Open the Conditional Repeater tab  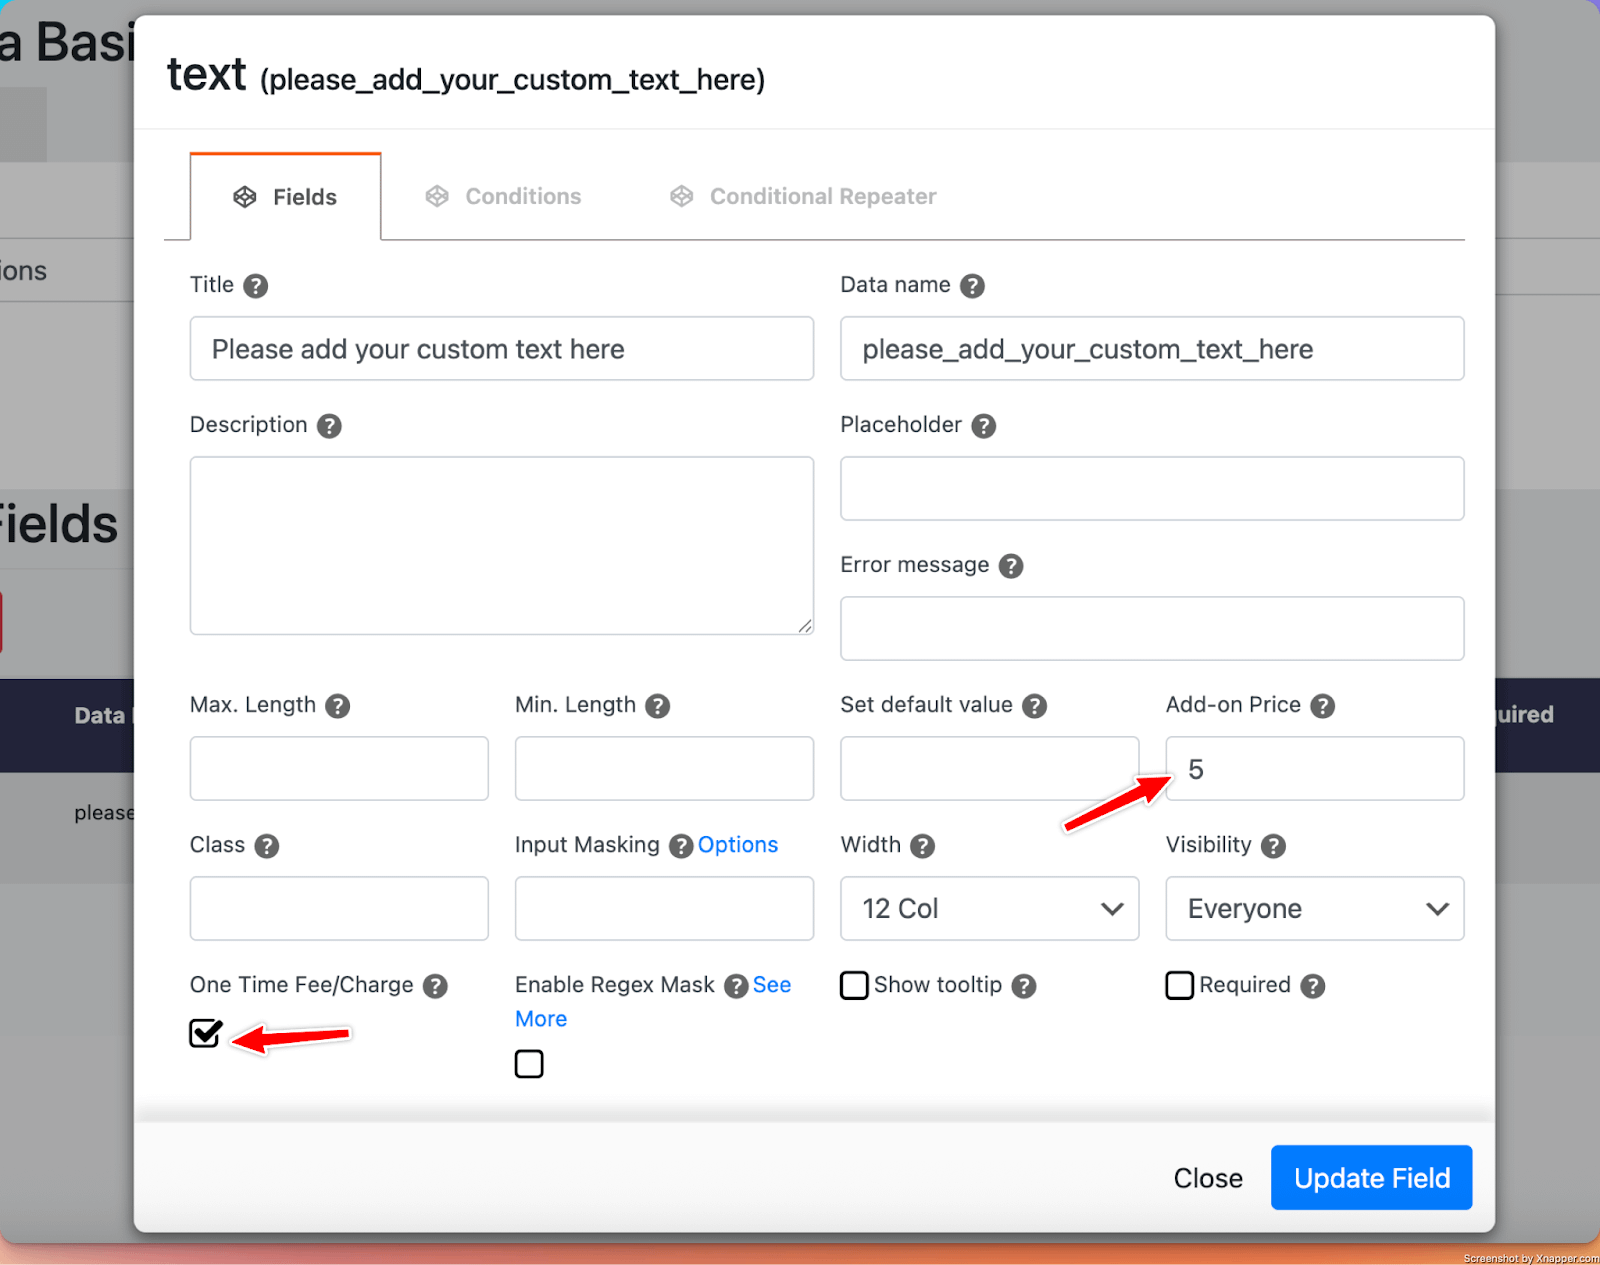[804, 197]
